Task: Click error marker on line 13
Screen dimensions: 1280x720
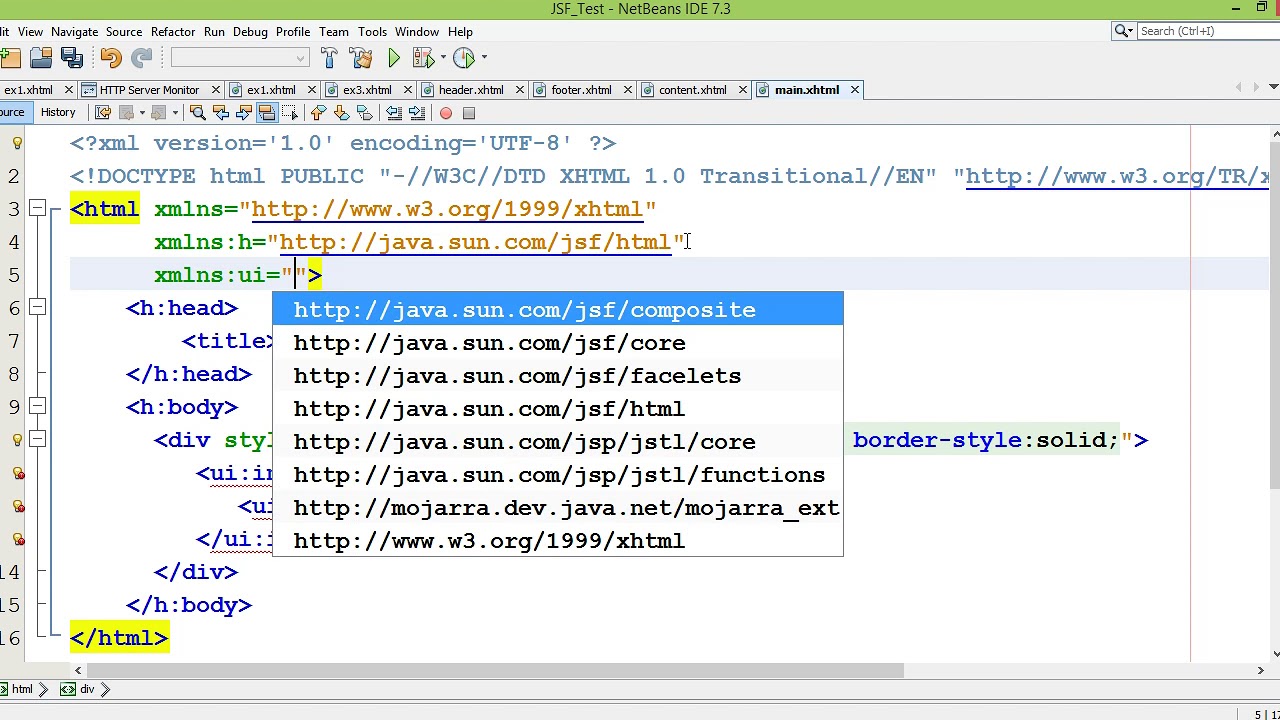Action: [x=17, y=540]
